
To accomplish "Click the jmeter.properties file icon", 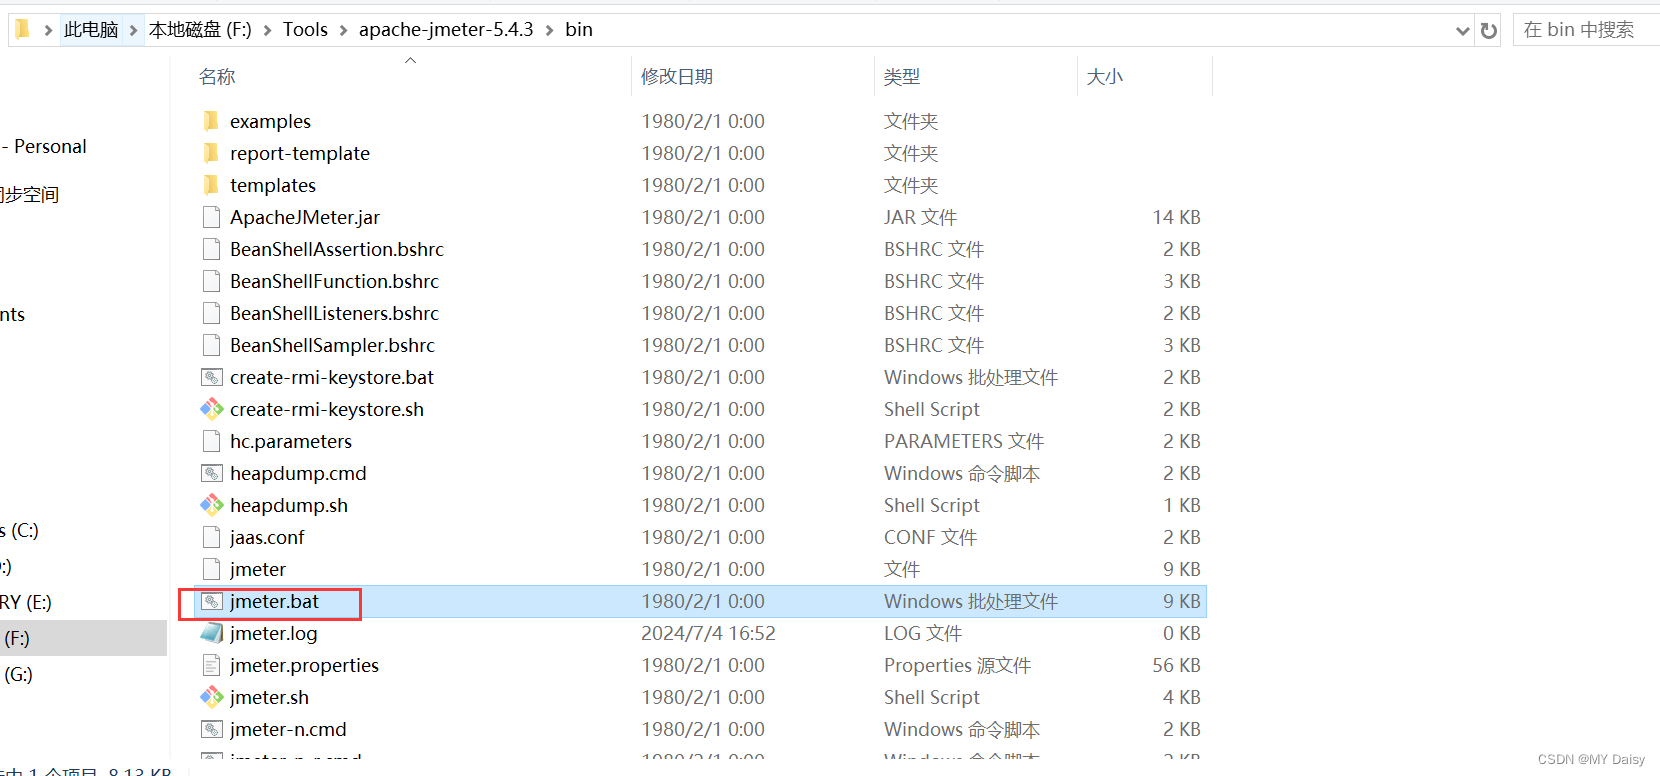I will pyautogui.click(x=211, y=665).
